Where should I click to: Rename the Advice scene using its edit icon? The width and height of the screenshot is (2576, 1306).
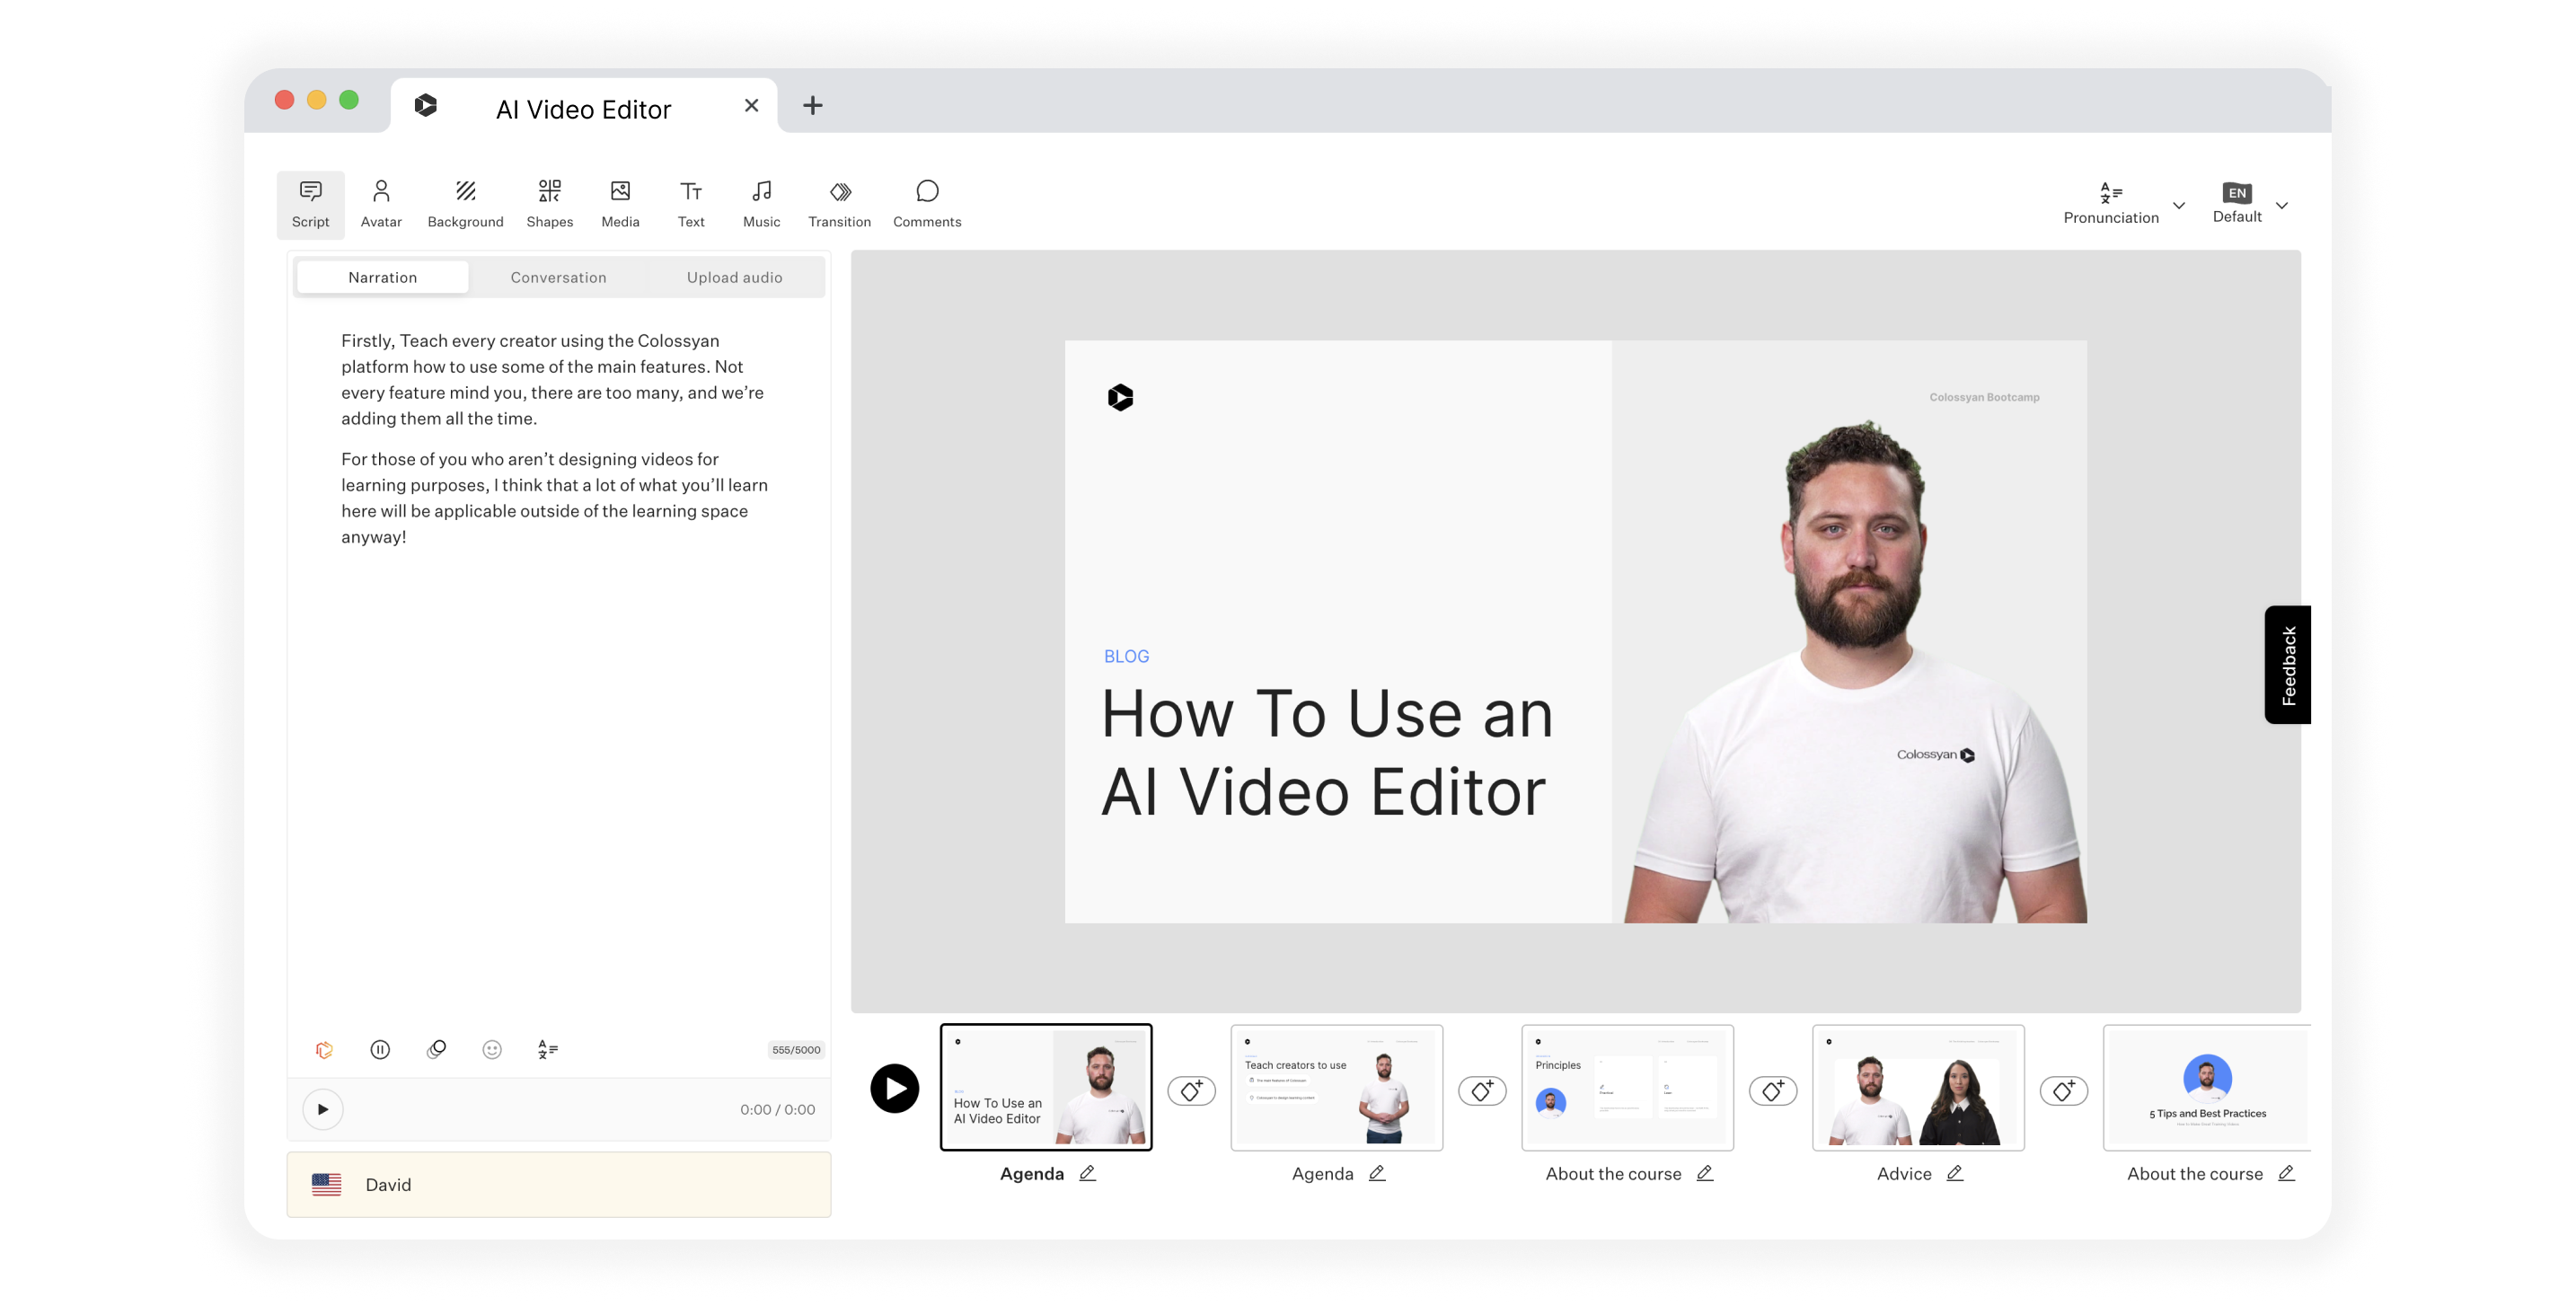tap(1956, 1173)
